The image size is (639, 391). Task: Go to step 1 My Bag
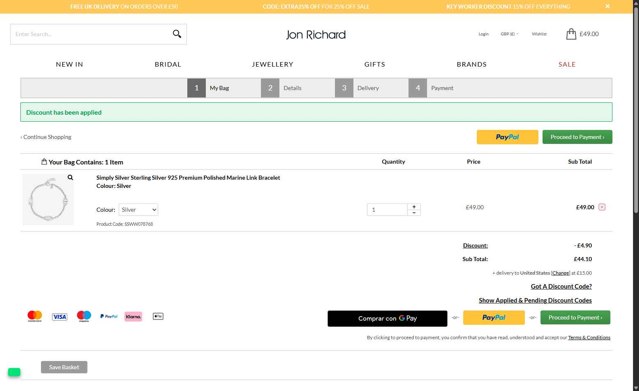pyautogui.click(x=209, y=88)
